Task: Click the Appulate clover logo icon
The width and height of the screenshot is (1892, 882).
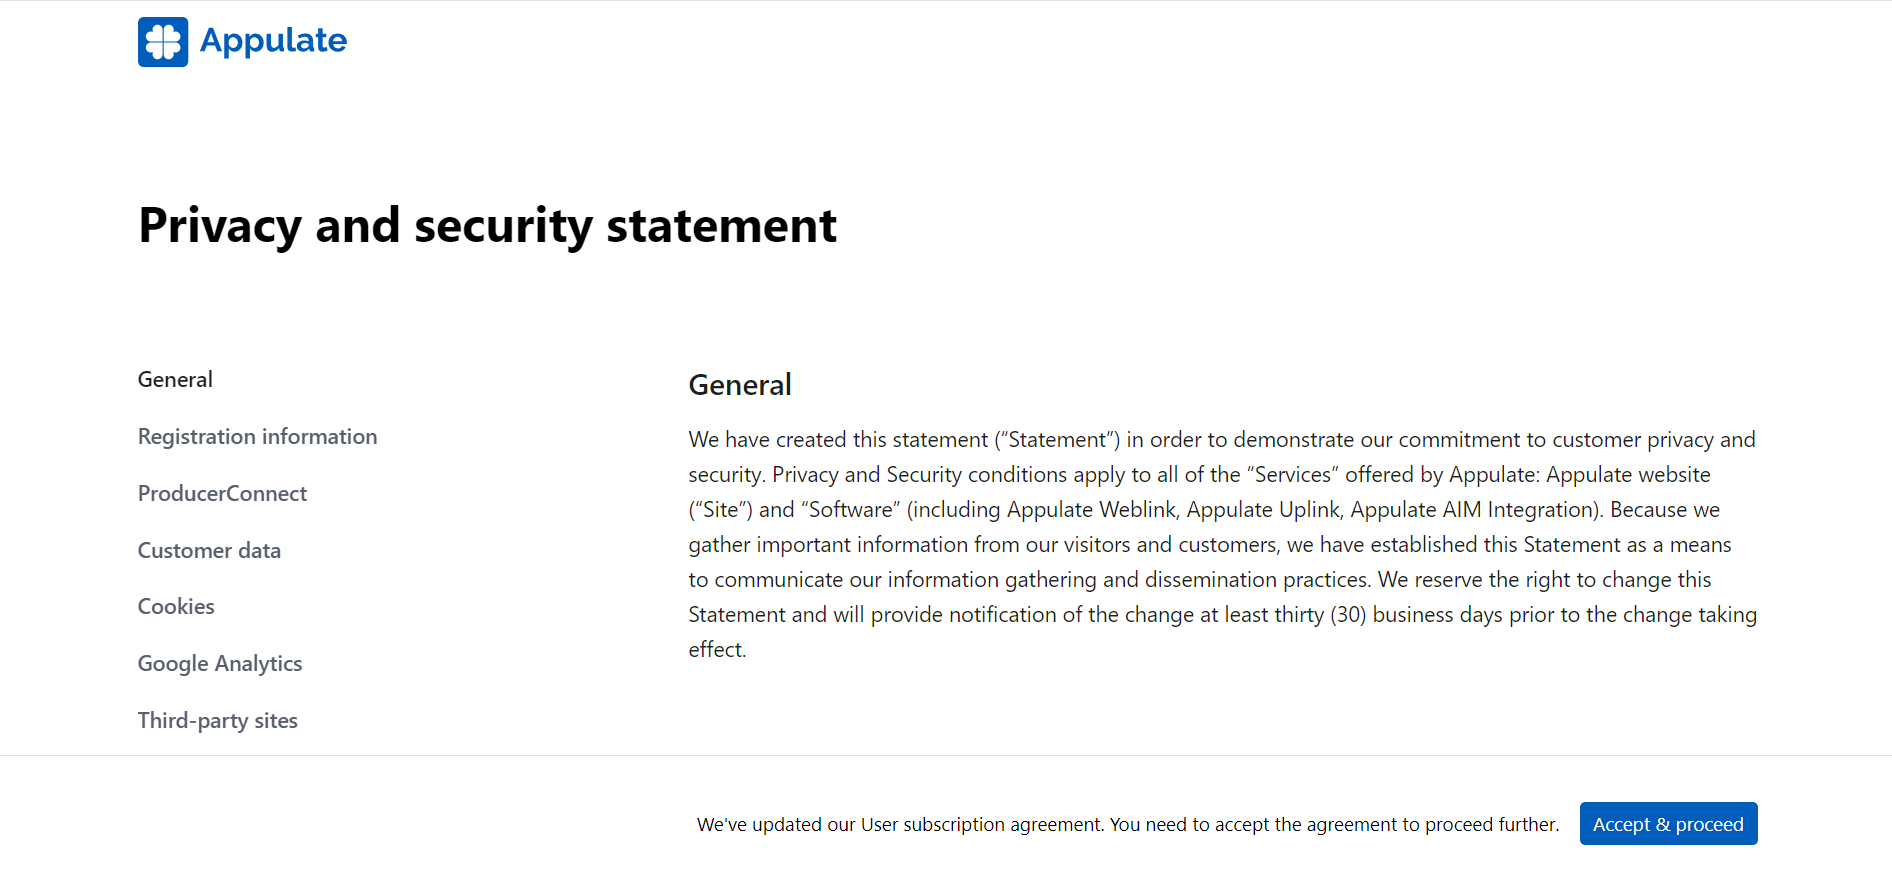Action: 163,42
